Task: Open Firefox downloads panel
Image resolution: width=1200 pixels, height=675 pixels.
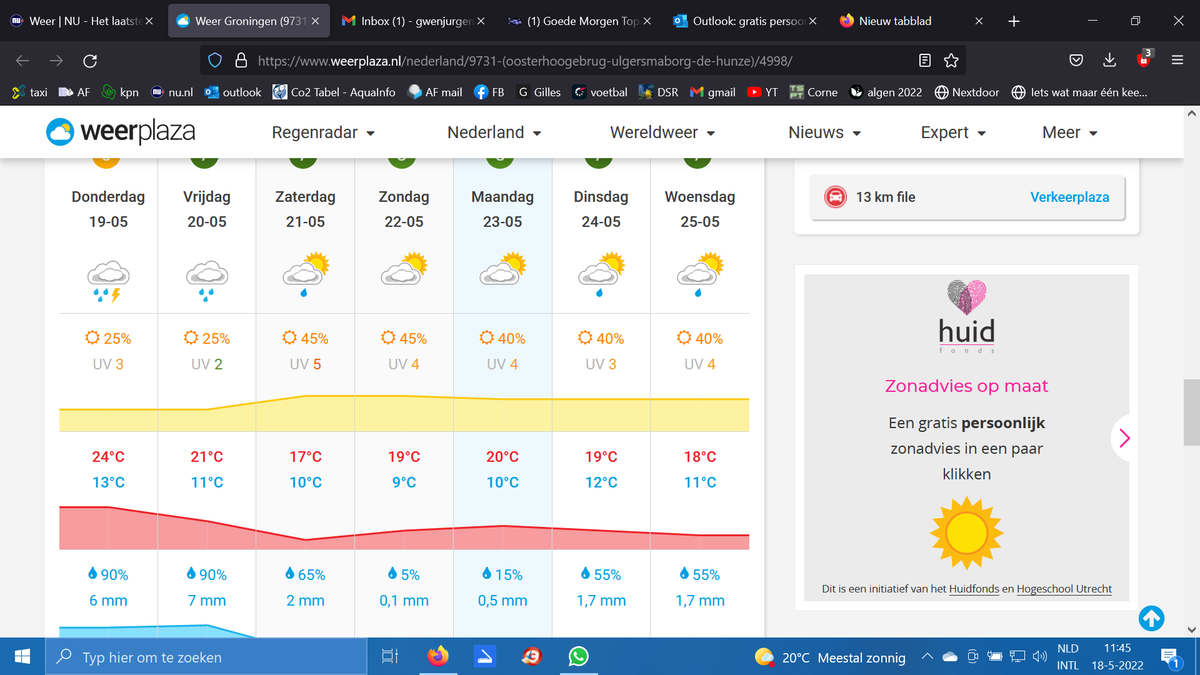Action: click(1110, 61)
